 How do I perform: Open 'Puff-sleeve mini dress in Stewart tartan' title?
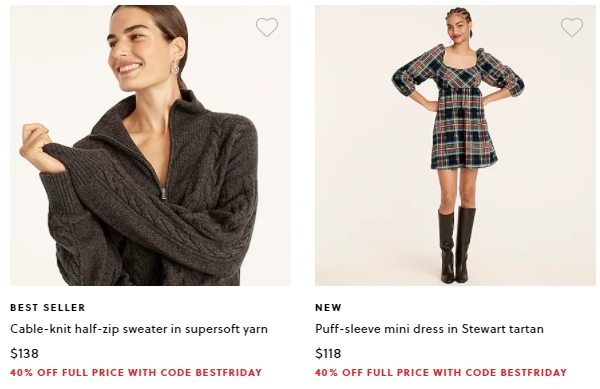pos(429,329)
